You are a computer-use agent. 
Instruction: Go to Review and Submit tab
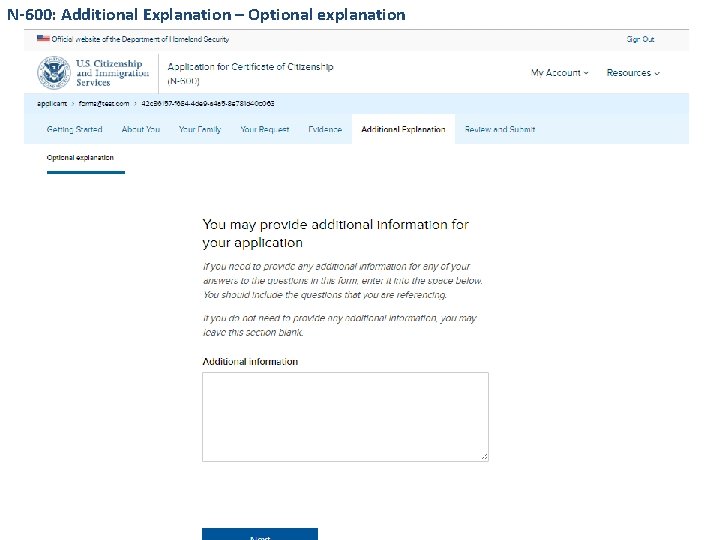500,129
